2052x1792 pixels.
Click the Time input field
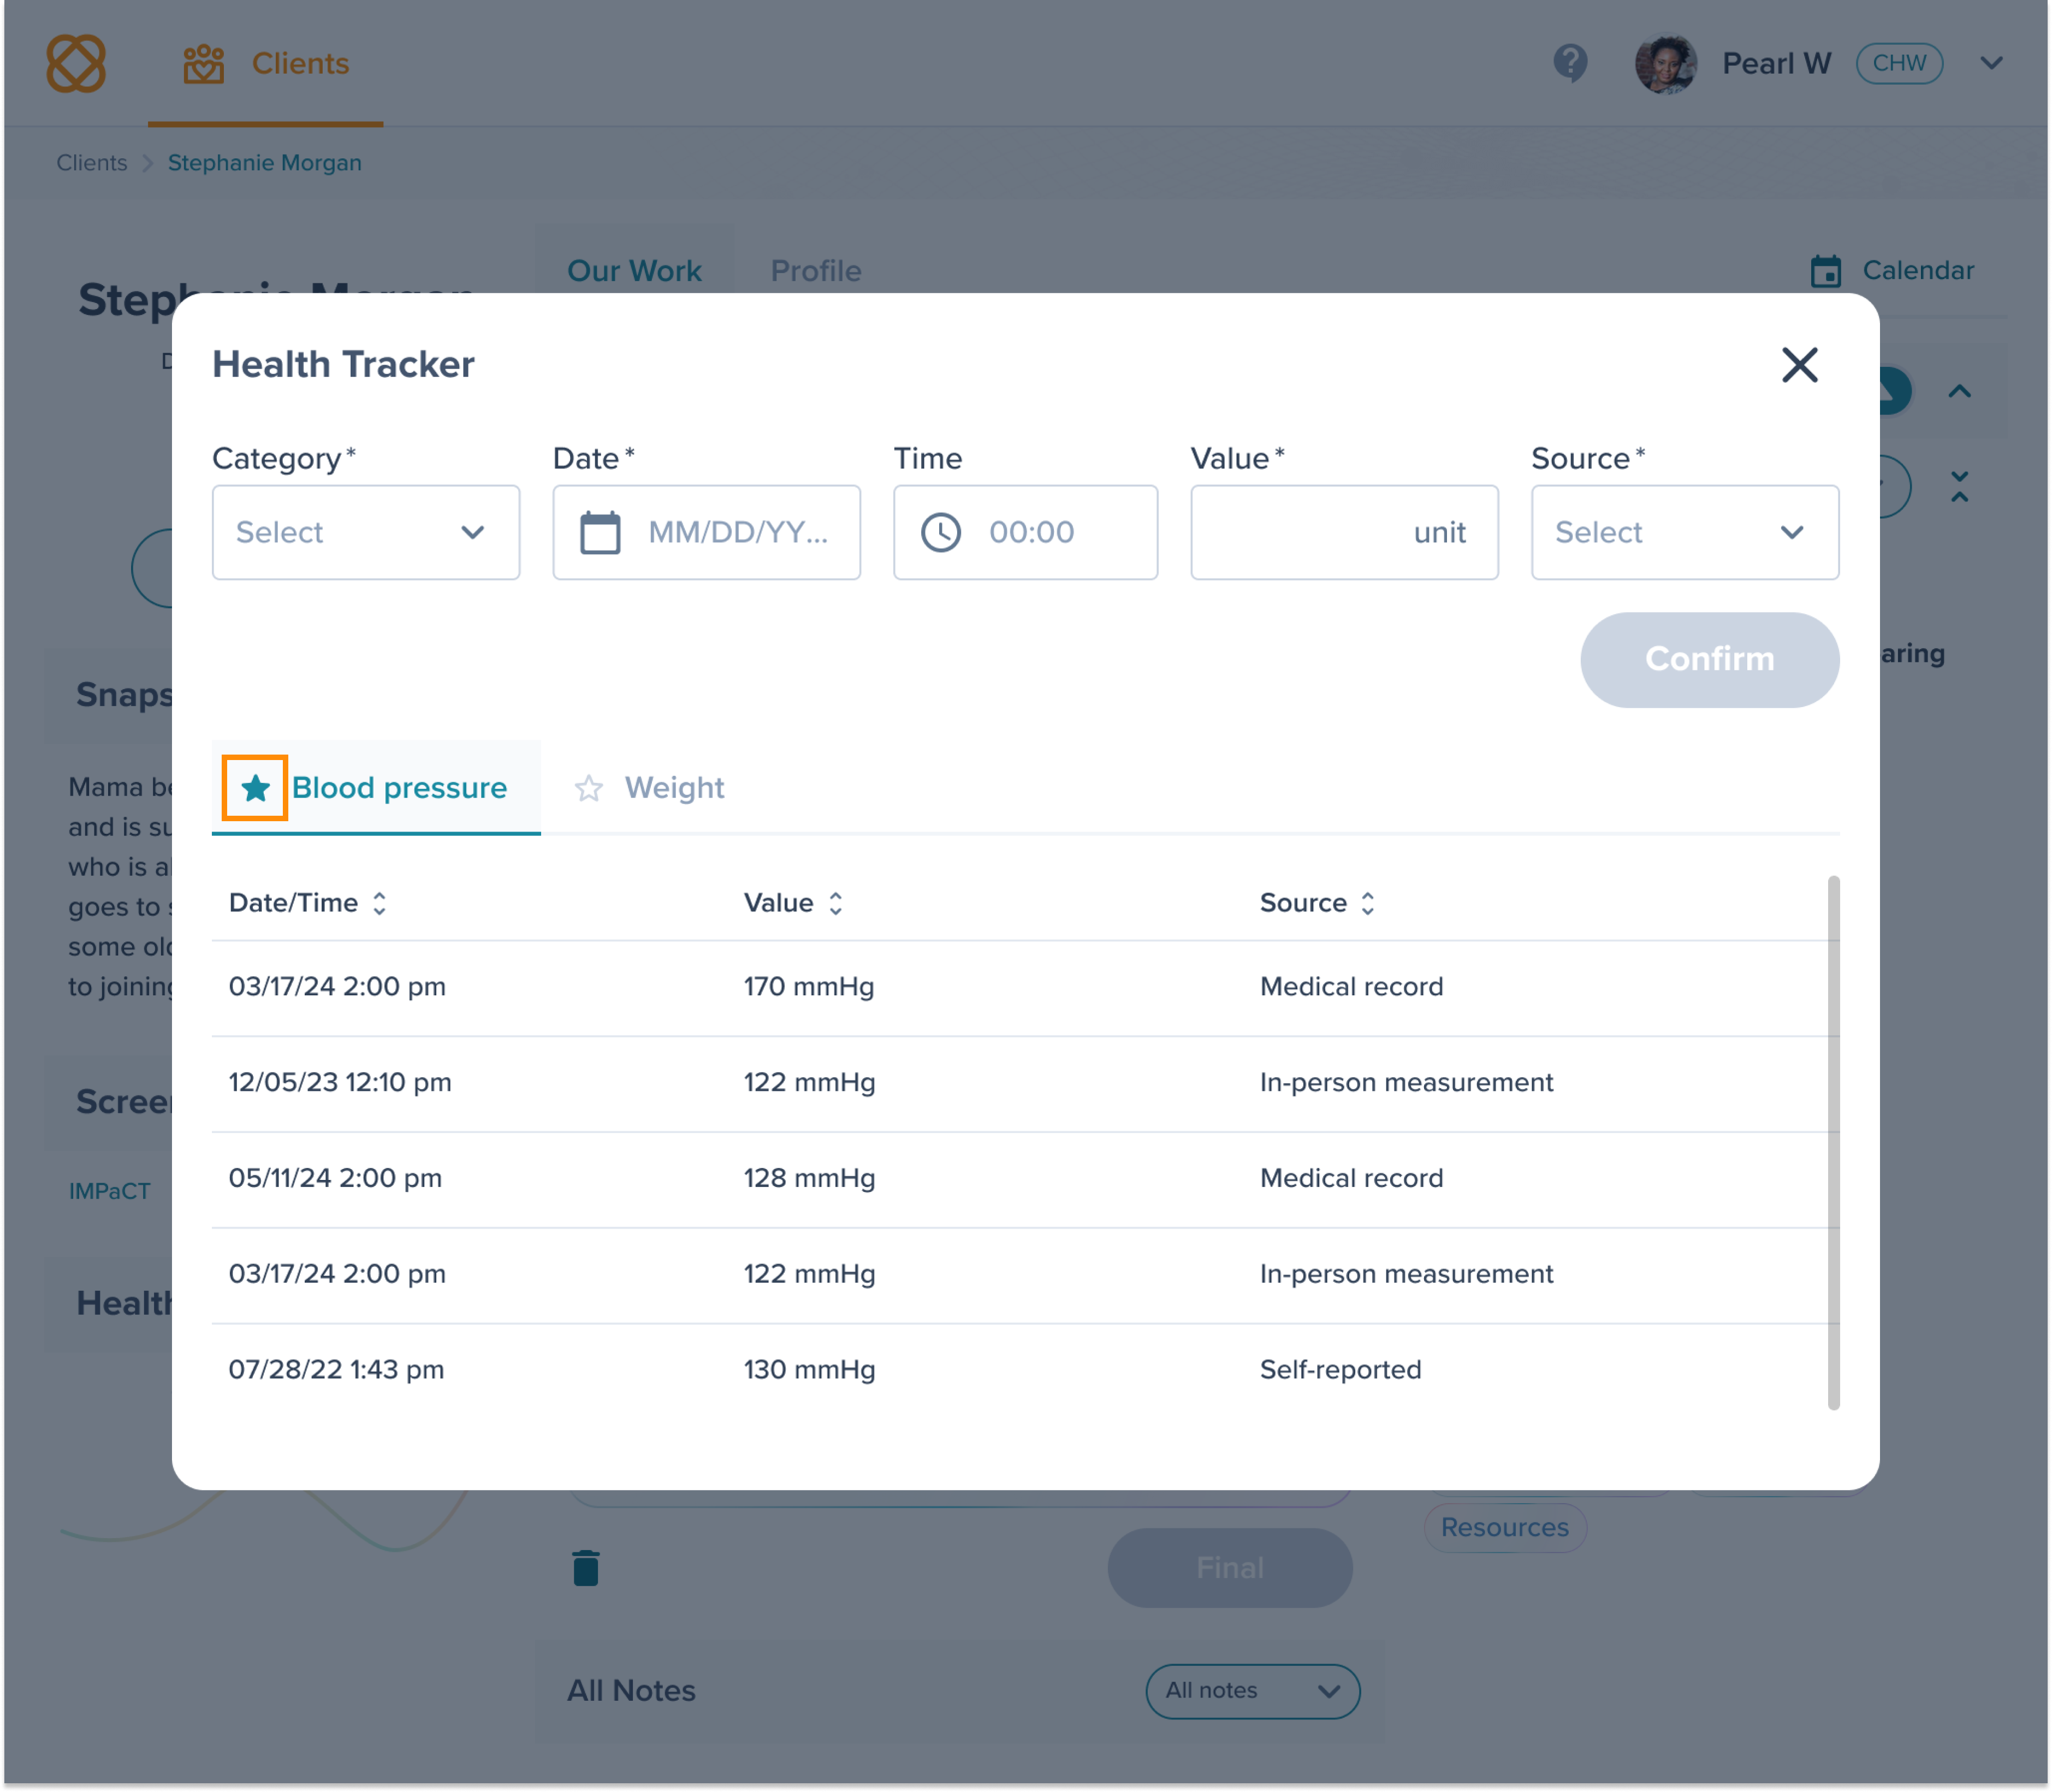coord(1025,532)
